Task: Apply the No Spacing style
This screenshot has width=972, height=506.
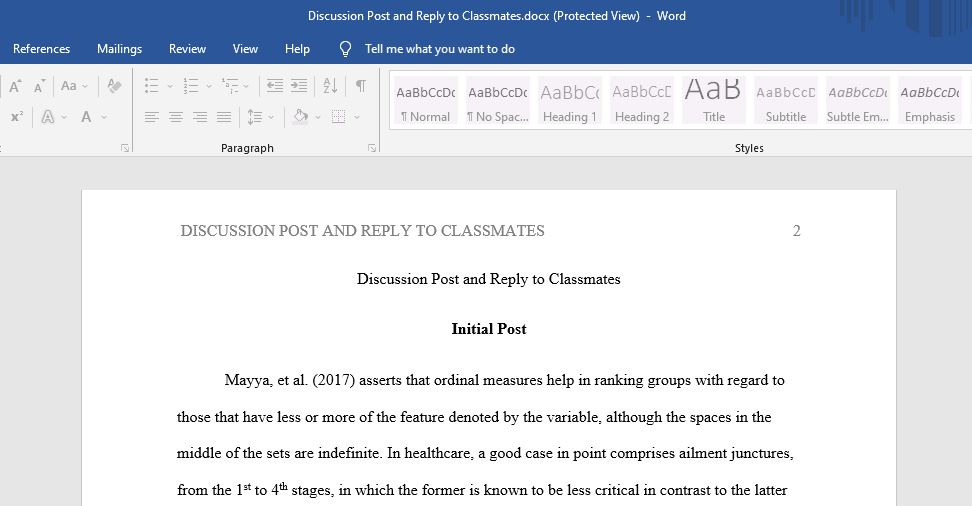Action: tap(498, 100)
